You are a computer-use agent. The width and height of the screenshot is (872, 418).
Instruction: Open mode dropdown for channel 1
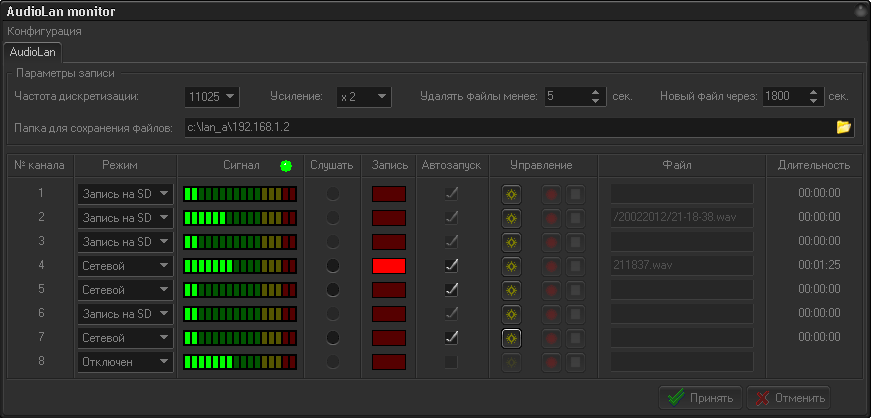pyautogui.click(x=125, y=194)
